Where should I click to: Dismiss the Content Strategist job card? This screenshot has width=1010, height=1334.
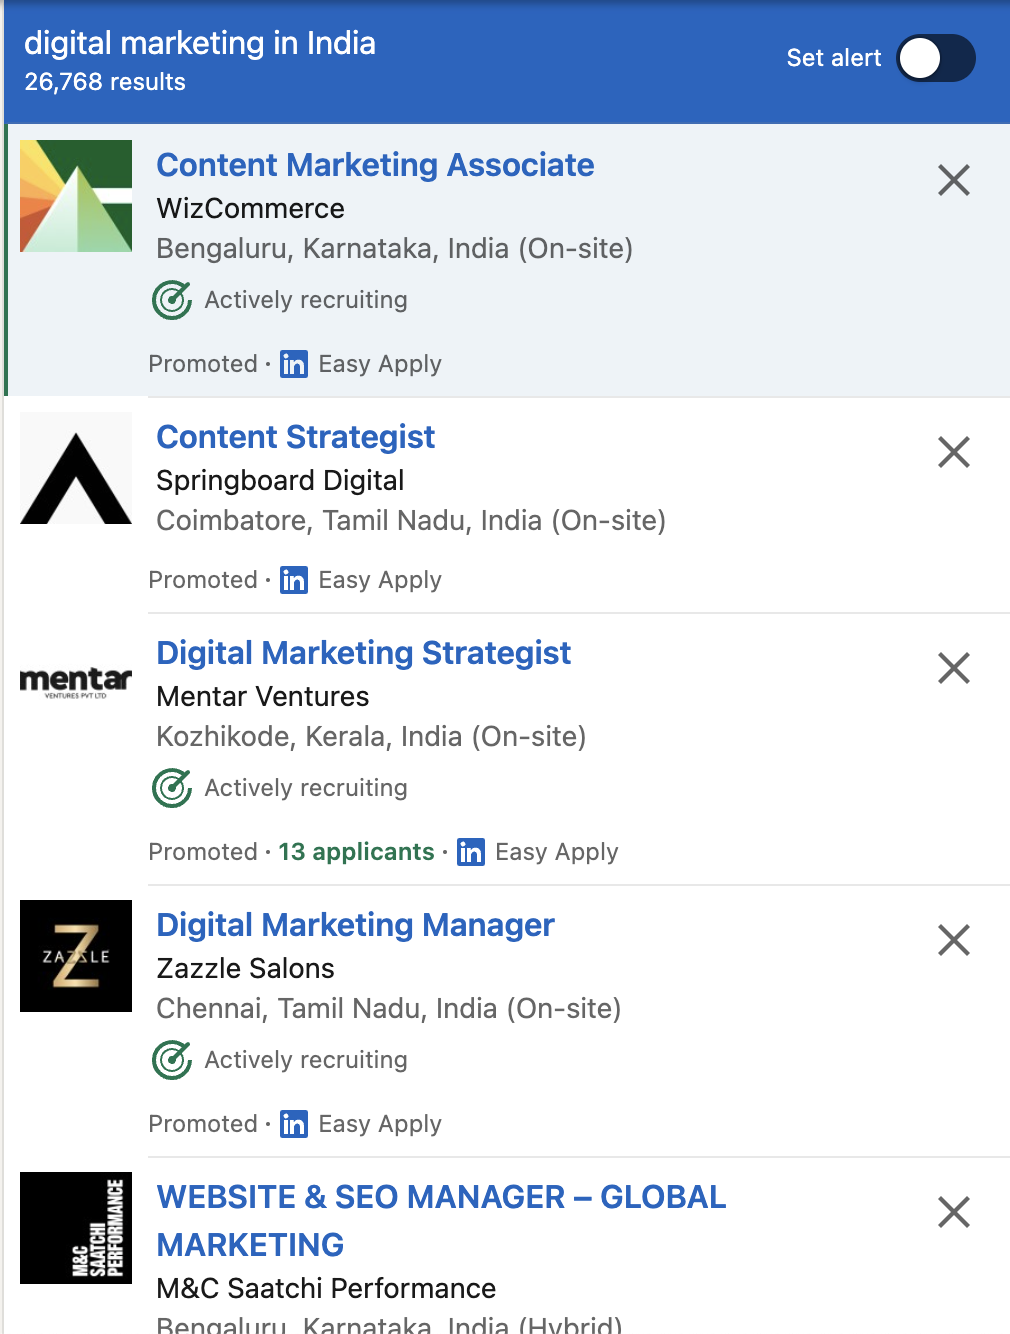(x=954, y=452)
